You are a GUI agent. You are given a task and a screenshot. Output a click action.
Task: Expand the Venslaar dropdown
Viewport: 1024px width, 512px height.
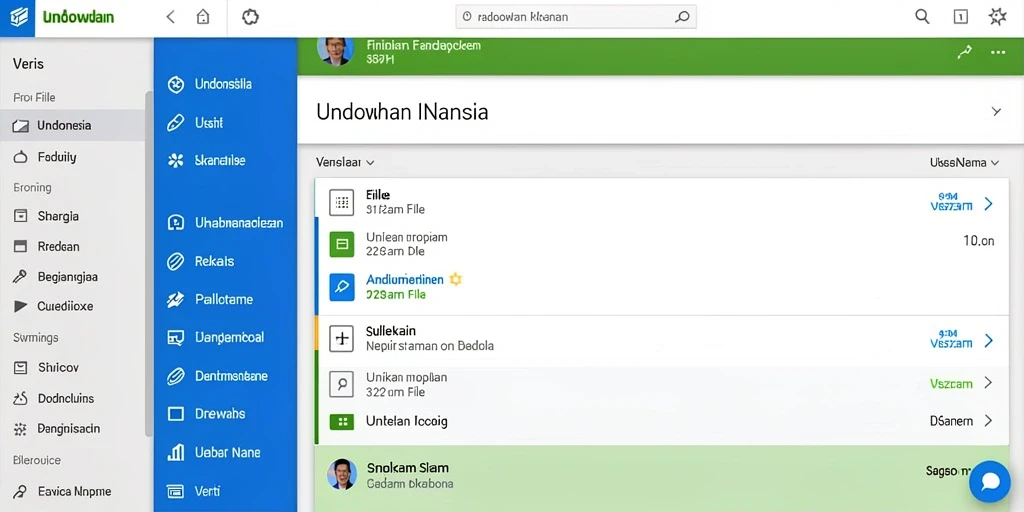tap(345, 162)
